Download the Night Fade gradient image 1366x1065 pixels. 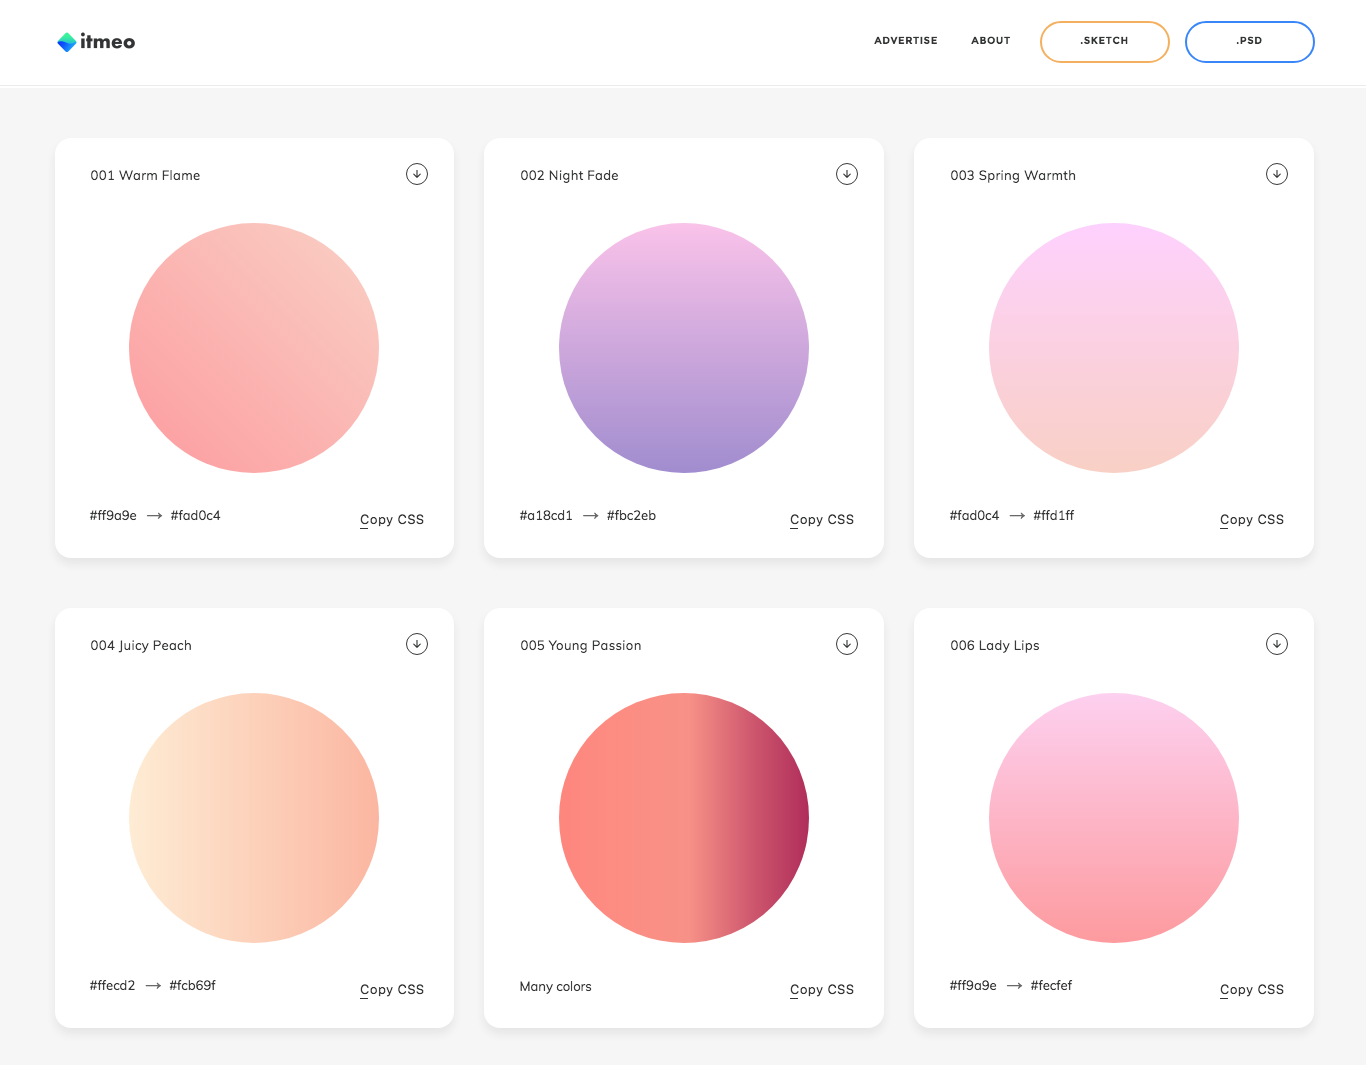click(847, 174)
